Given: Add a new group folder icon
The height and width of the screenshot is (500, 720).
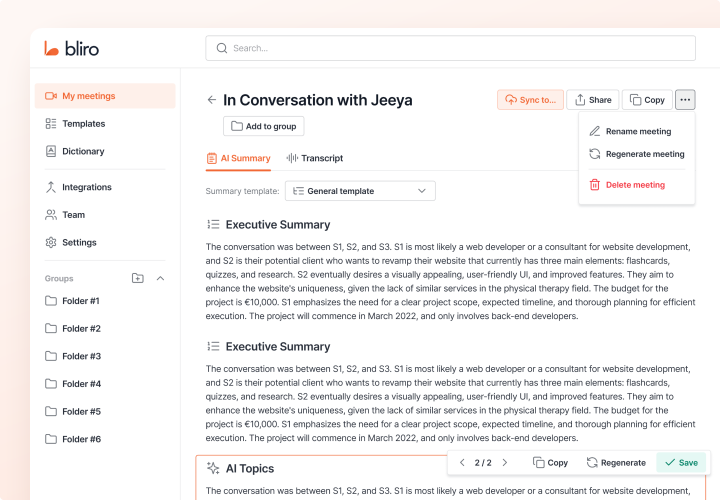Looking at the screenshot, I should click(138, 278).
